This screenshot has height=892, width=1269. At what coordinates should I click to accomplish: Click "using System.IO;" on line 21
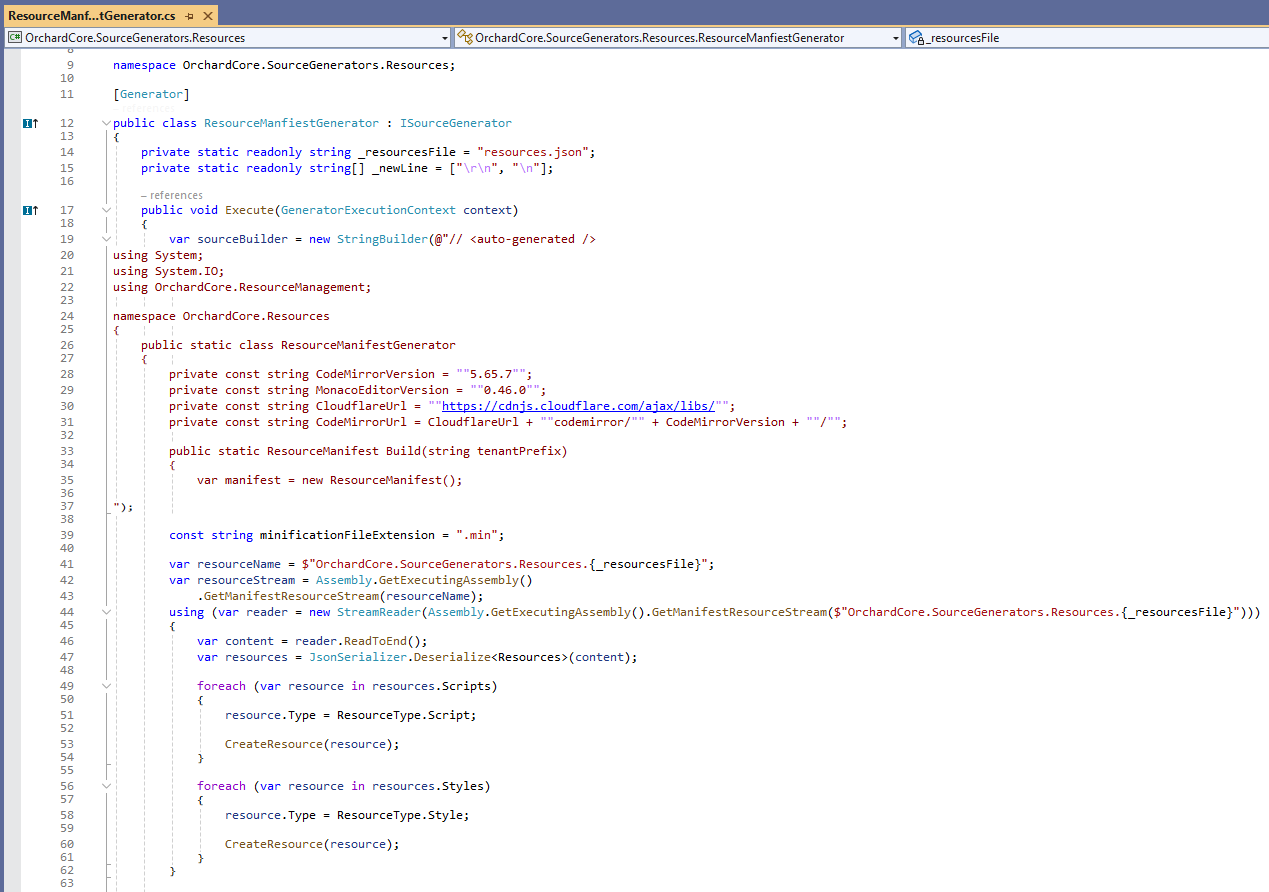pyautogui.click(x=169, y=271)
